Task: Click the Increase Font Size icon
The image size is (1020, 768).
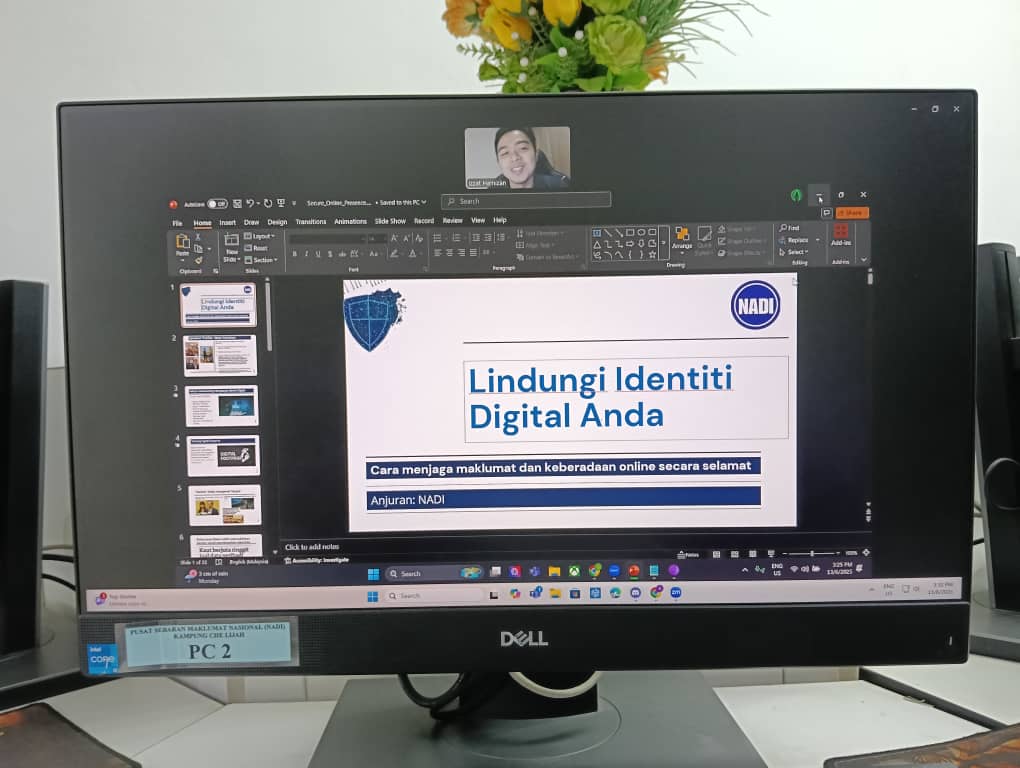Action: [394, 239]
